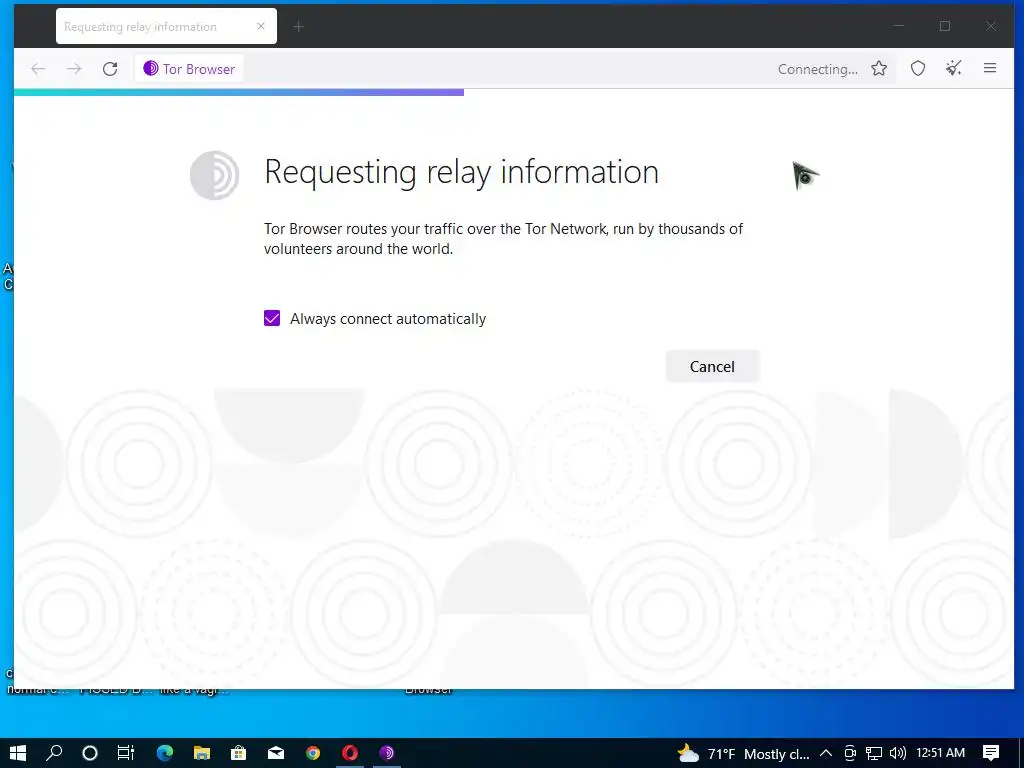Close the Requesting relay information tab
Screen dimensions: 1024x768
click(x=261, y=26)
